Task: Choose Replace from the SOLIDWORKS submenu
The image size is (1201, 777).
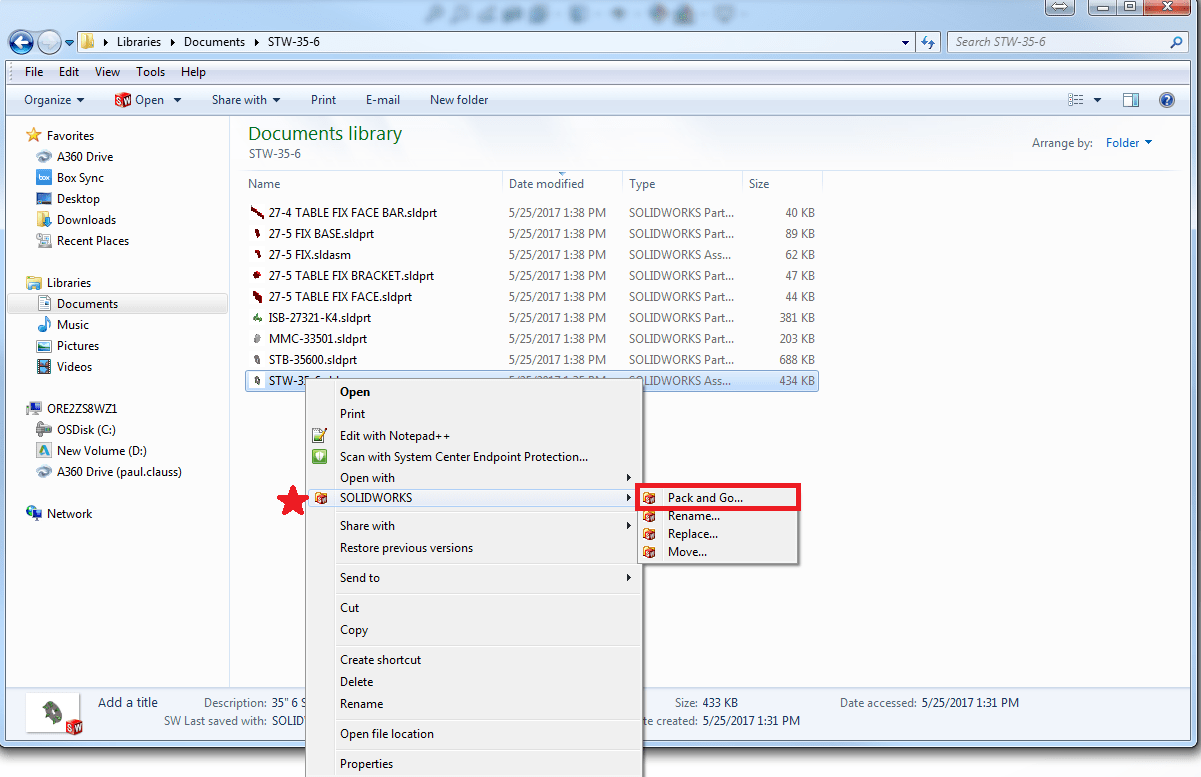Action: (690, 533)
